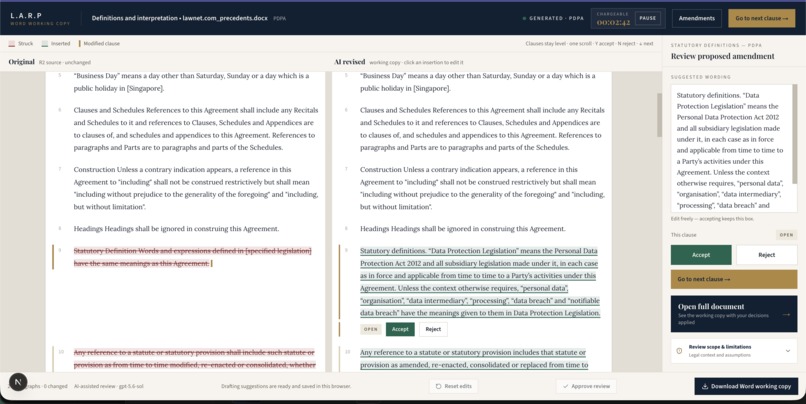Click the chargeable timer 00:02:42

(613, 22)
